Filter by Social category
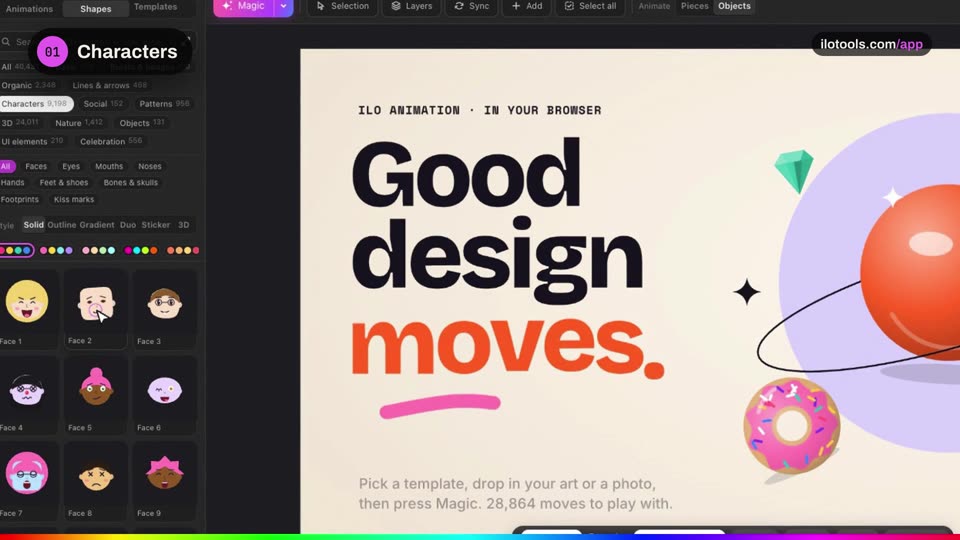960x540 pixels. [x=103, y=103]
